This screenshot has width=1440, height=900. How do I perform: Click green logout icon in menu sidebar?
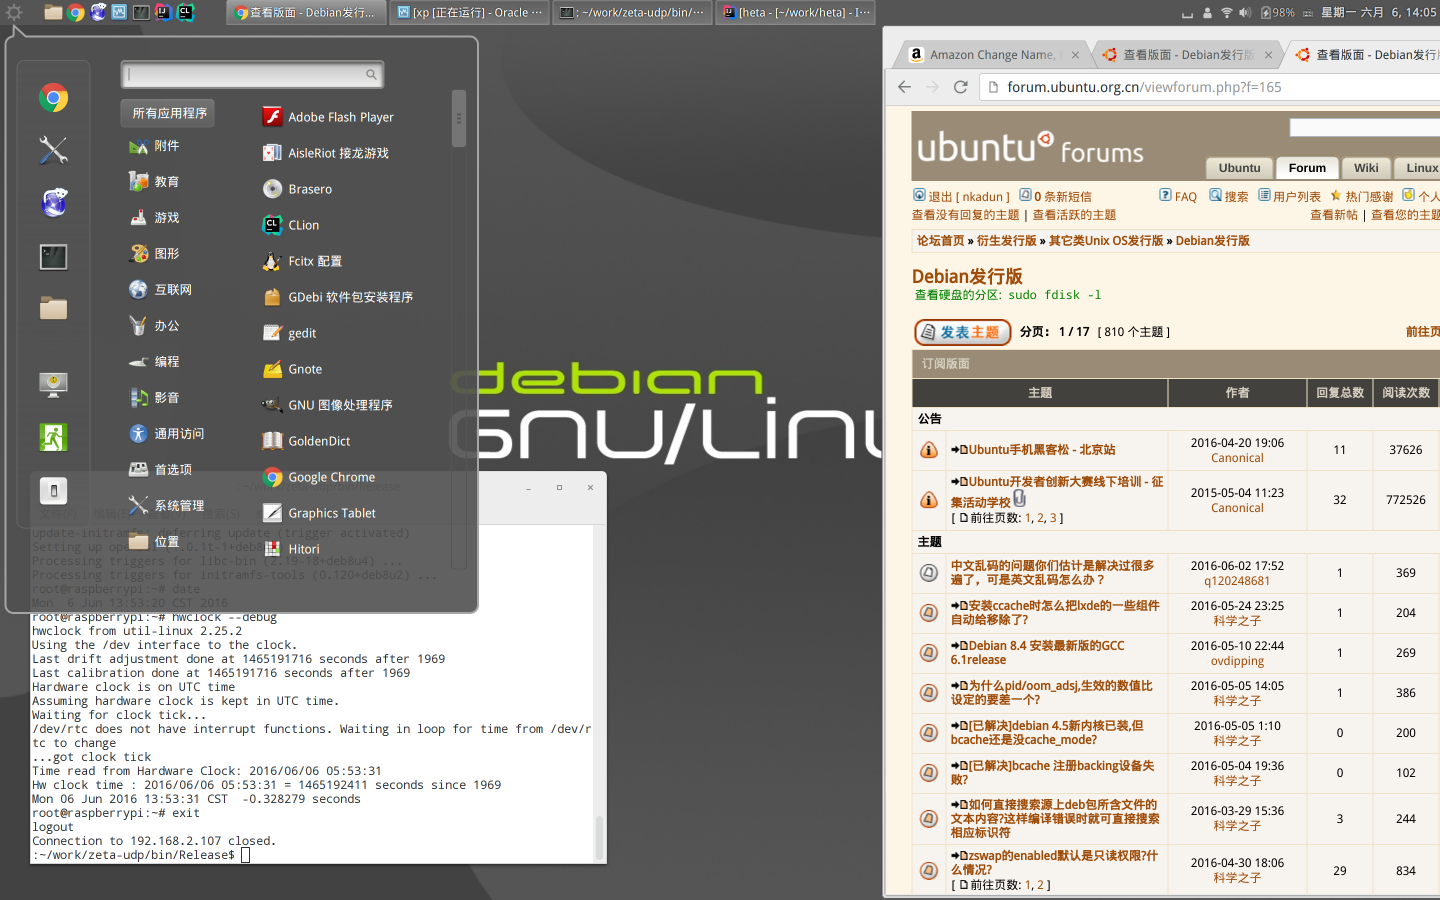[54, 437]
